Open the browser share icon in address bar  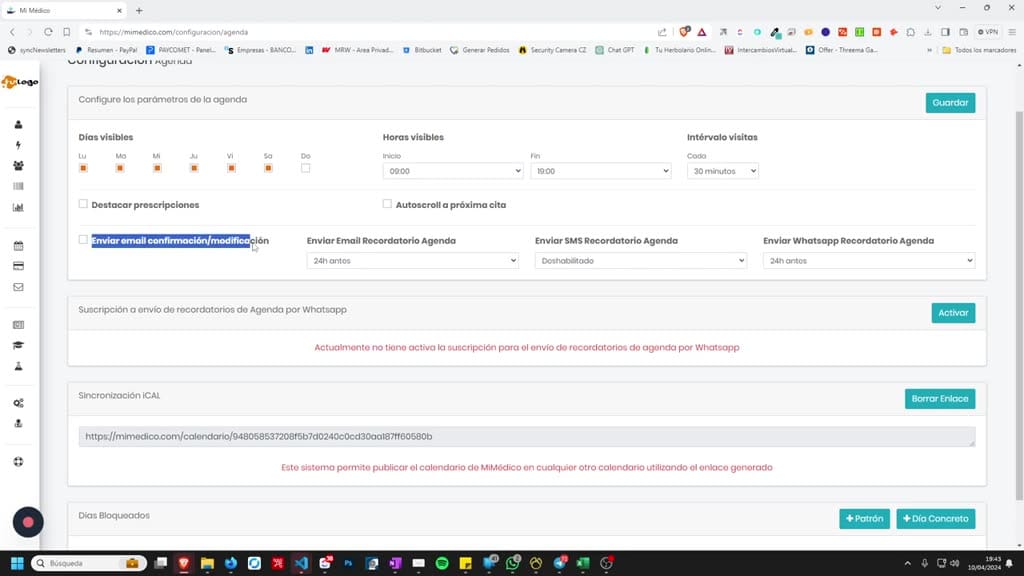pos(662,31)
